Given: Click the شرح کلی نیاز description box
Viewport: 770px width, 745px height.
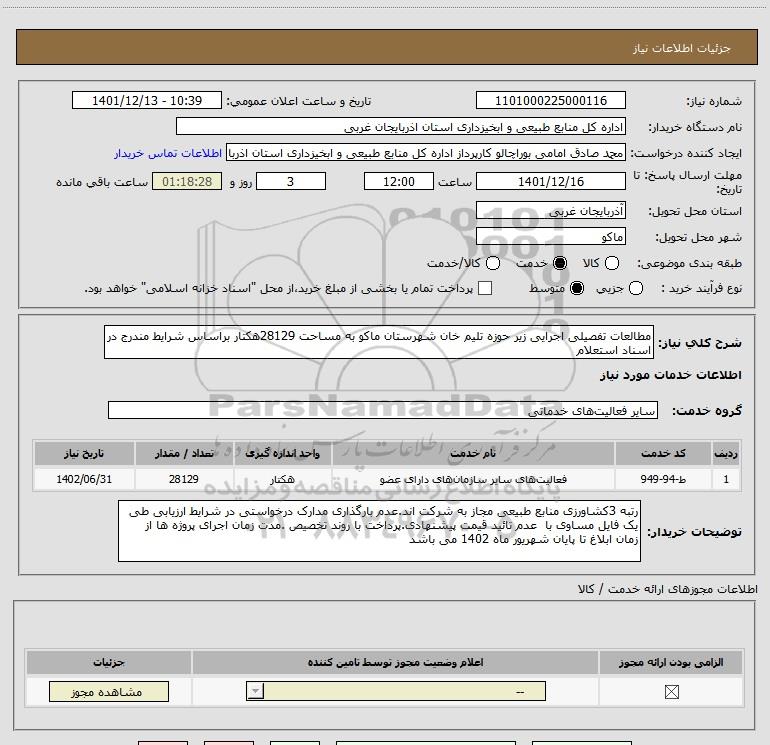Looking at the screenshot, I should tap(379, 342).
